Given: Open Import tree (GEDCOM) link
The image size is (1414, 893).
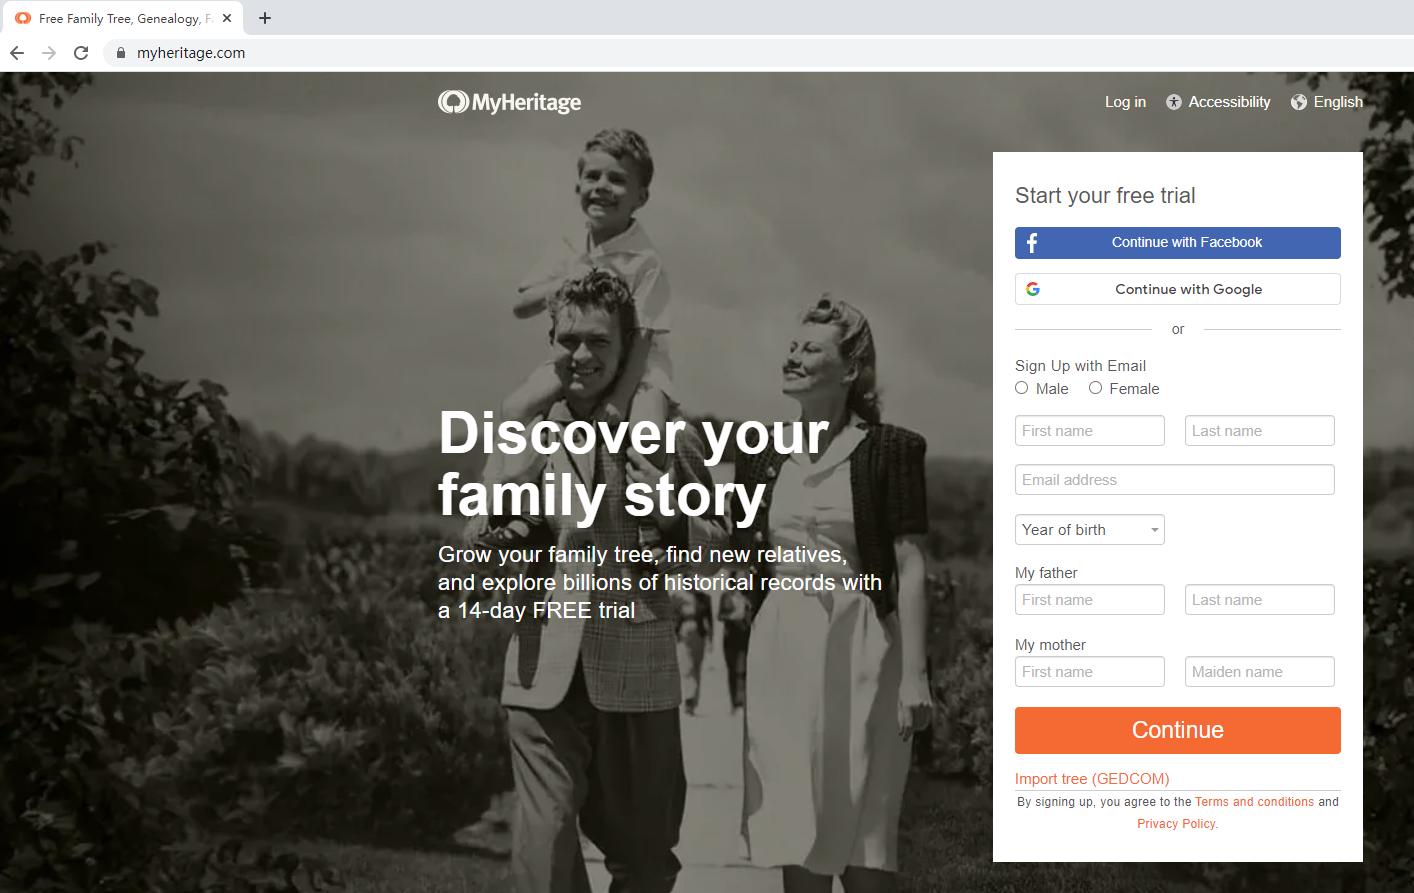Looking at the screenshot, I should click(1092, 779).
